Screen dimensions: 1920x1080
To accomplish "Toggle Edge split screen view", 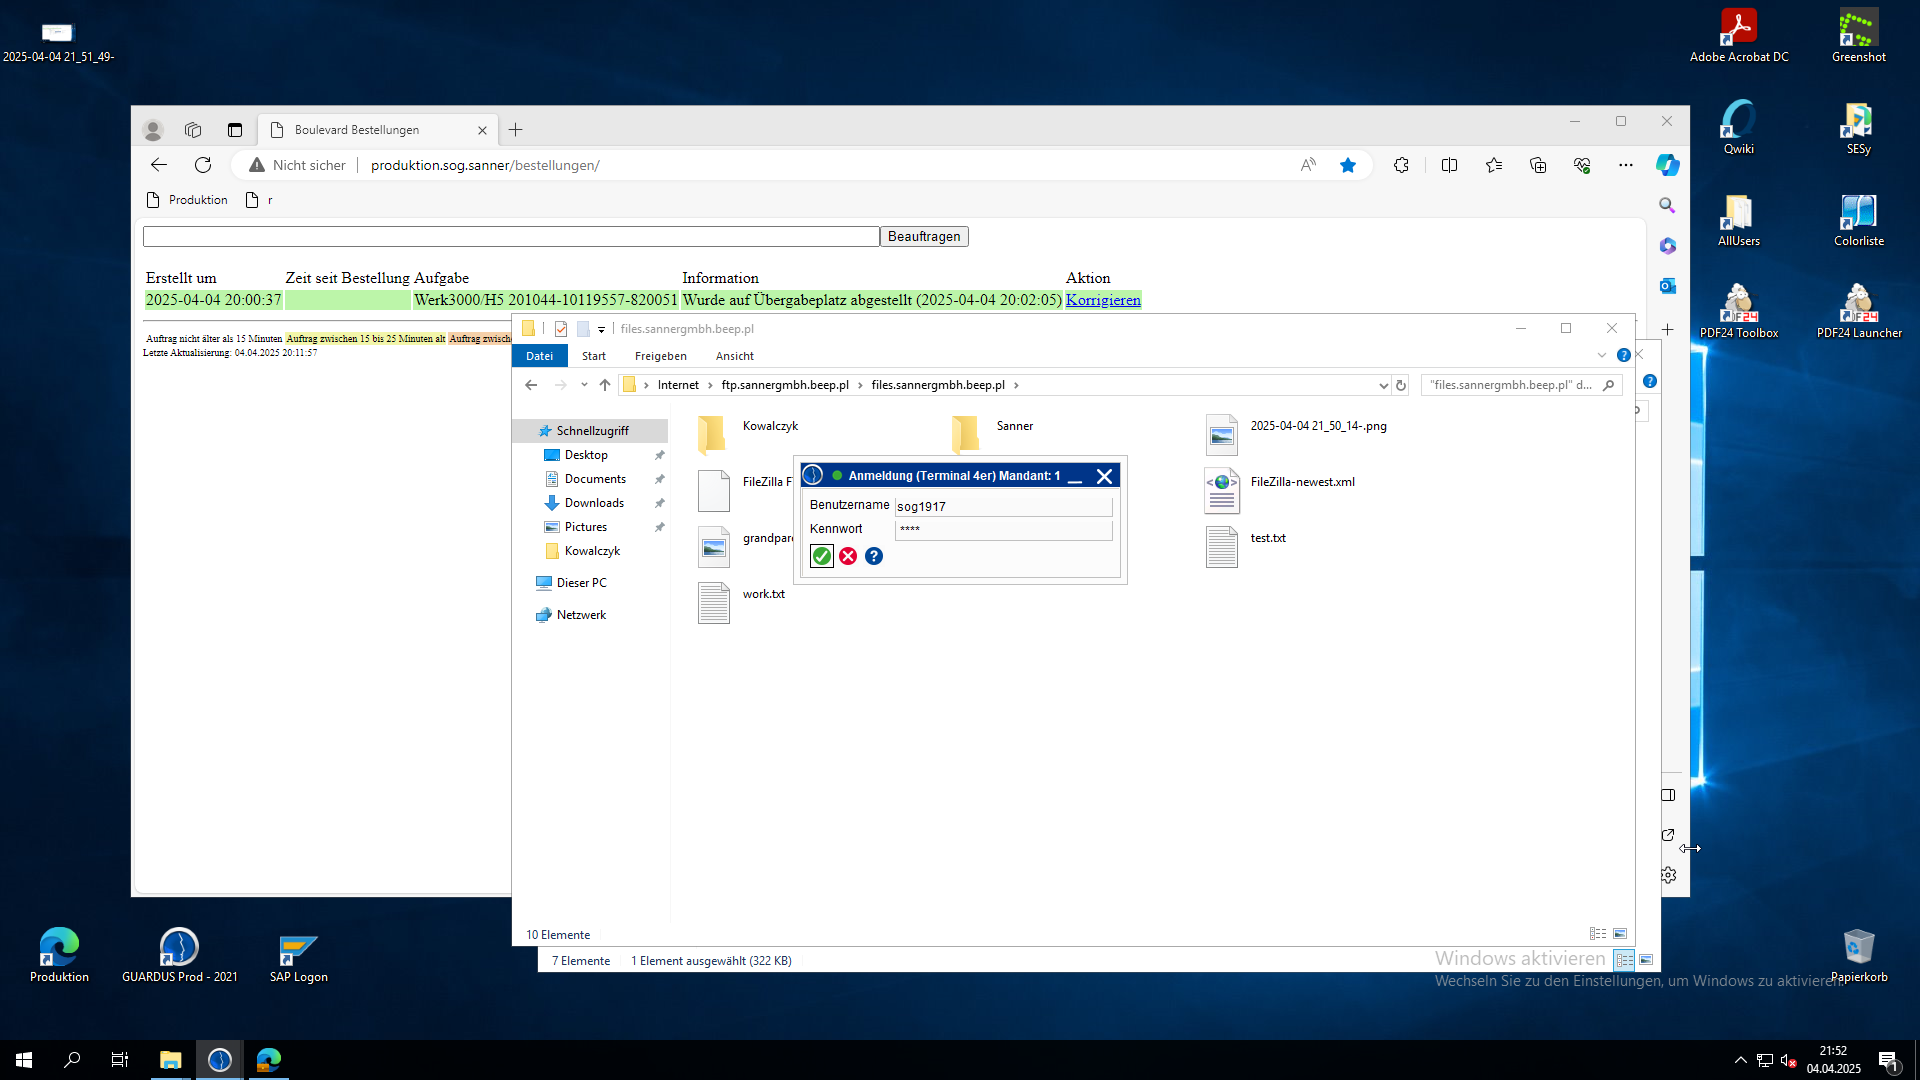I will coord(1449,165).
